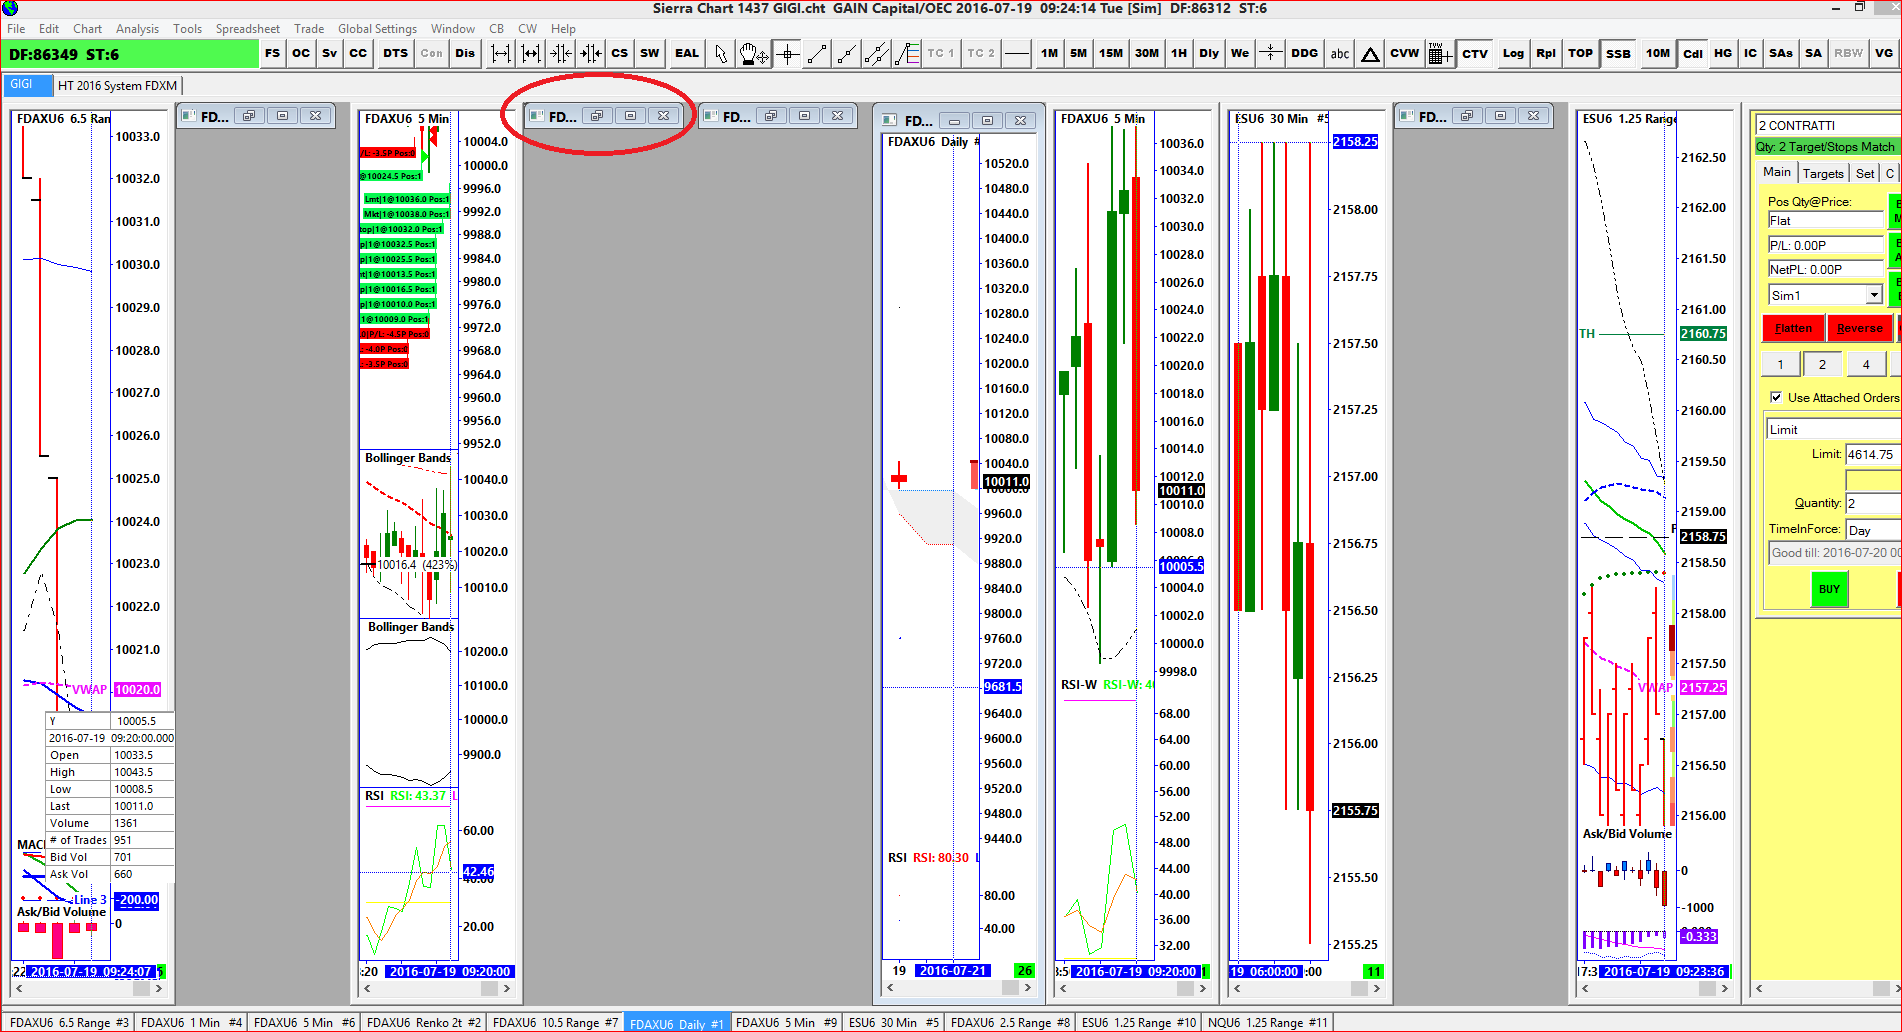The width and height of the screenshot is (1902, 1032).
Task: Open the Spreadsheet menu
Action: [248, 29]
